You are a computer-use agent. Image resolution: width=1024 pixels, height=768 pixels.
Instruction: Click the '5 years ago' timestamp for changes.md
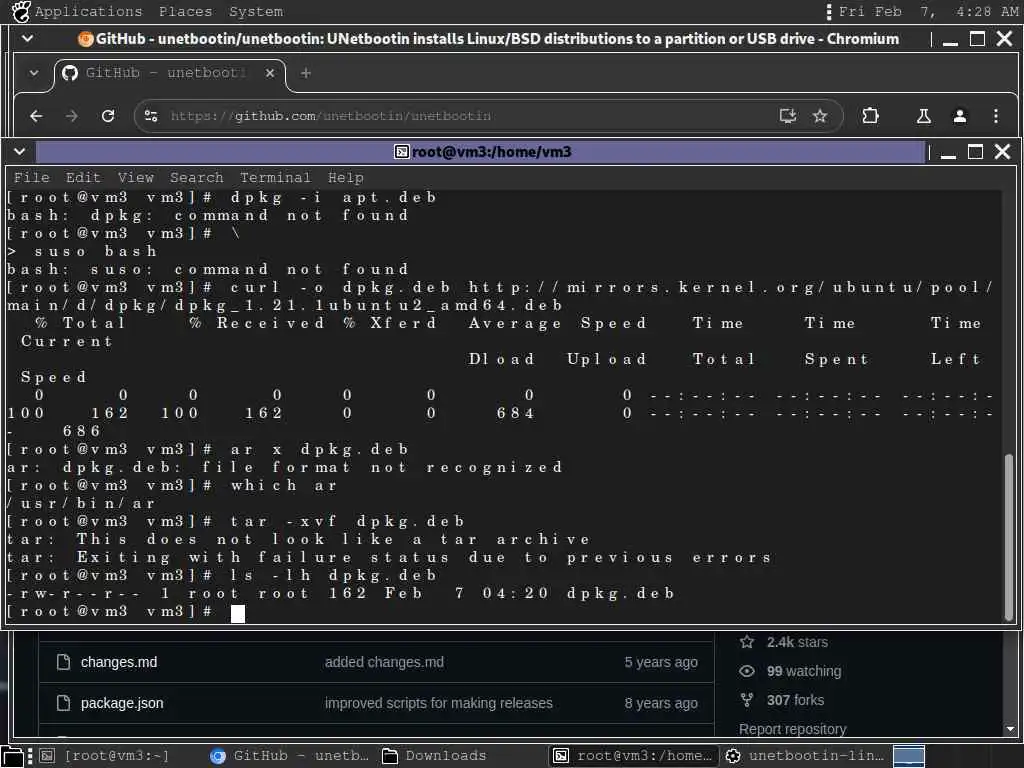(661, 662)
